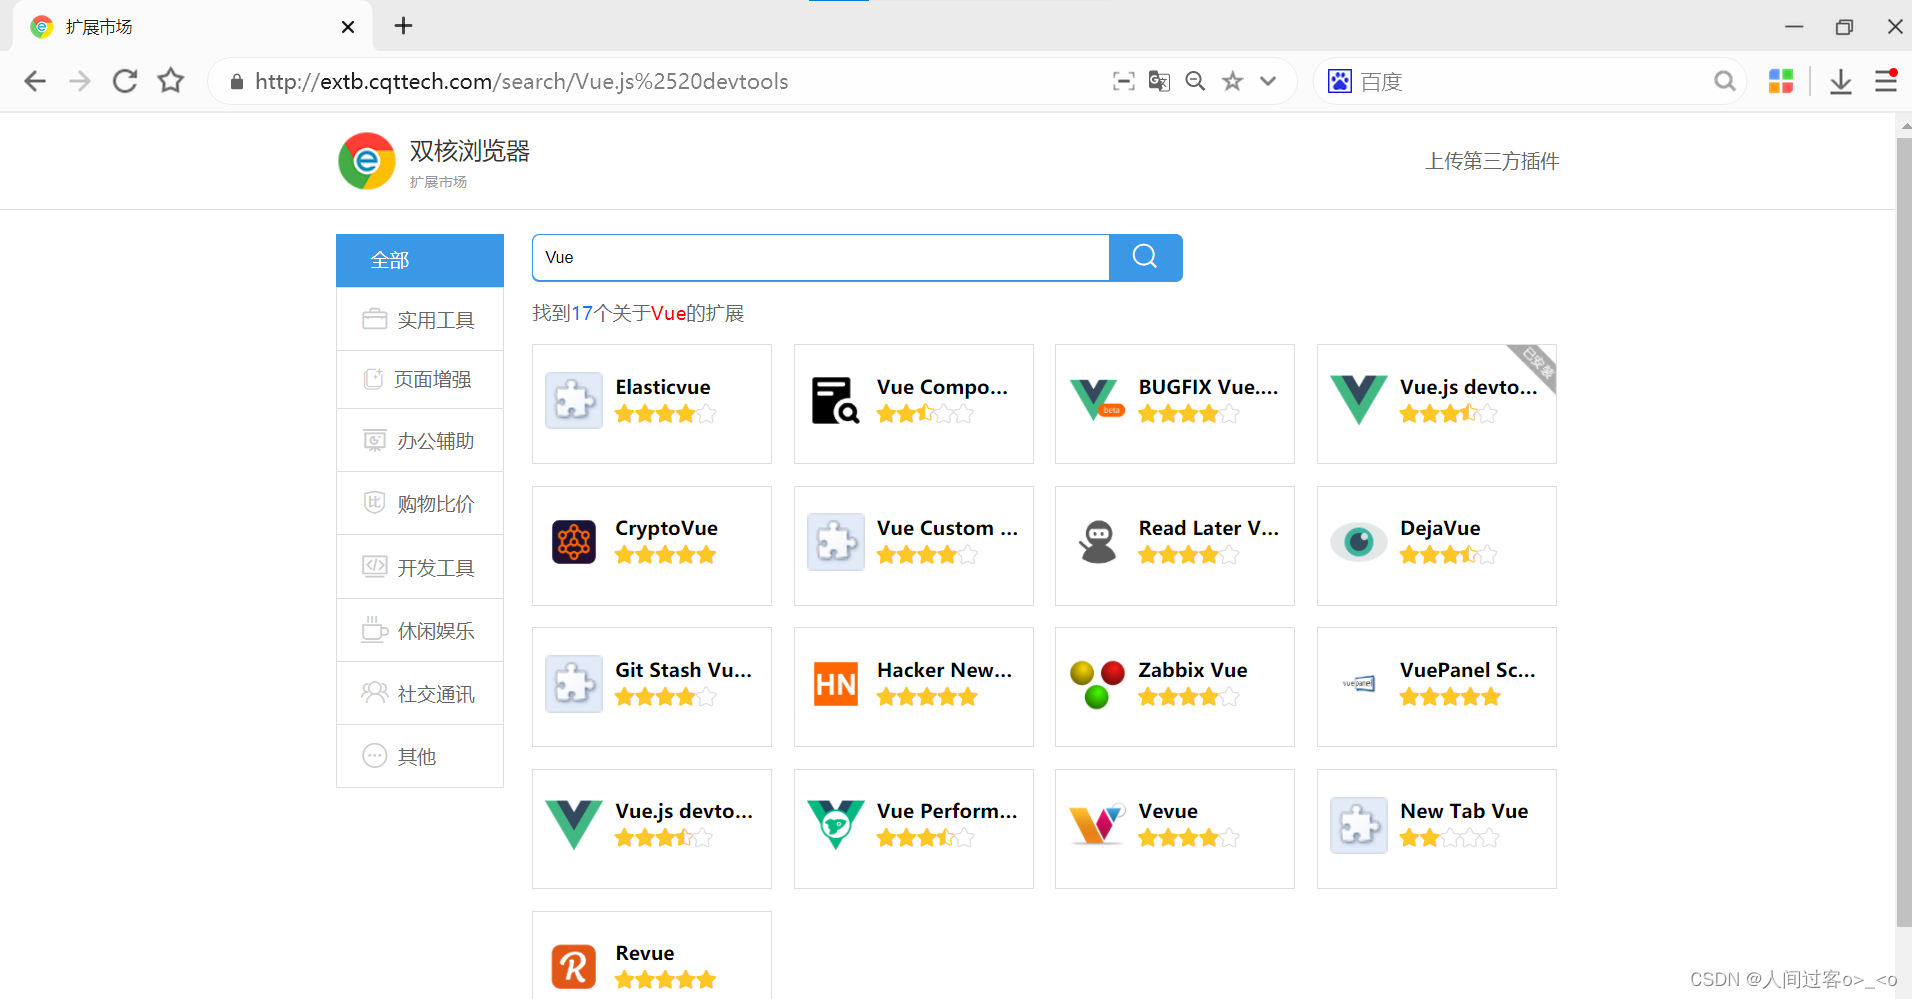This screenshot has width=1912, height=999.
Task: Bookmark the page with the star beside reload
Action: point(171,80)
